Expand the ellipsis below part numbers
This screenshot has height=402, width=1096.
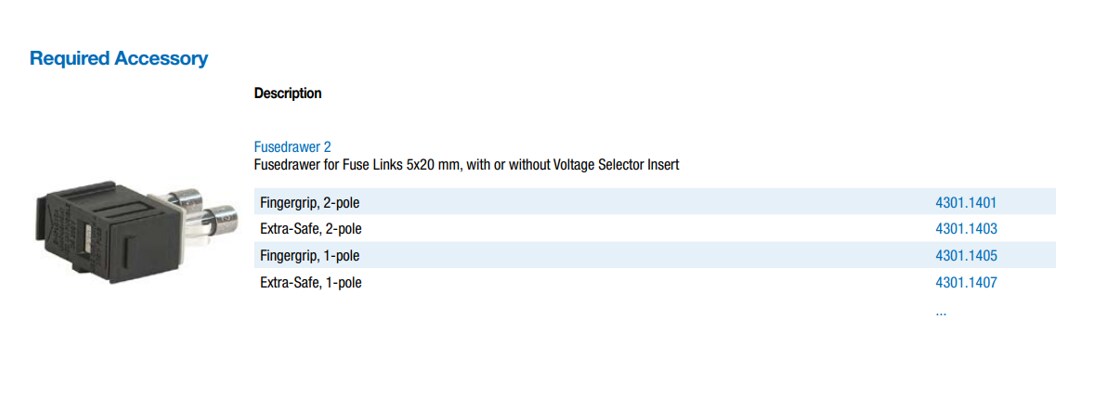(x=940, y=312)
